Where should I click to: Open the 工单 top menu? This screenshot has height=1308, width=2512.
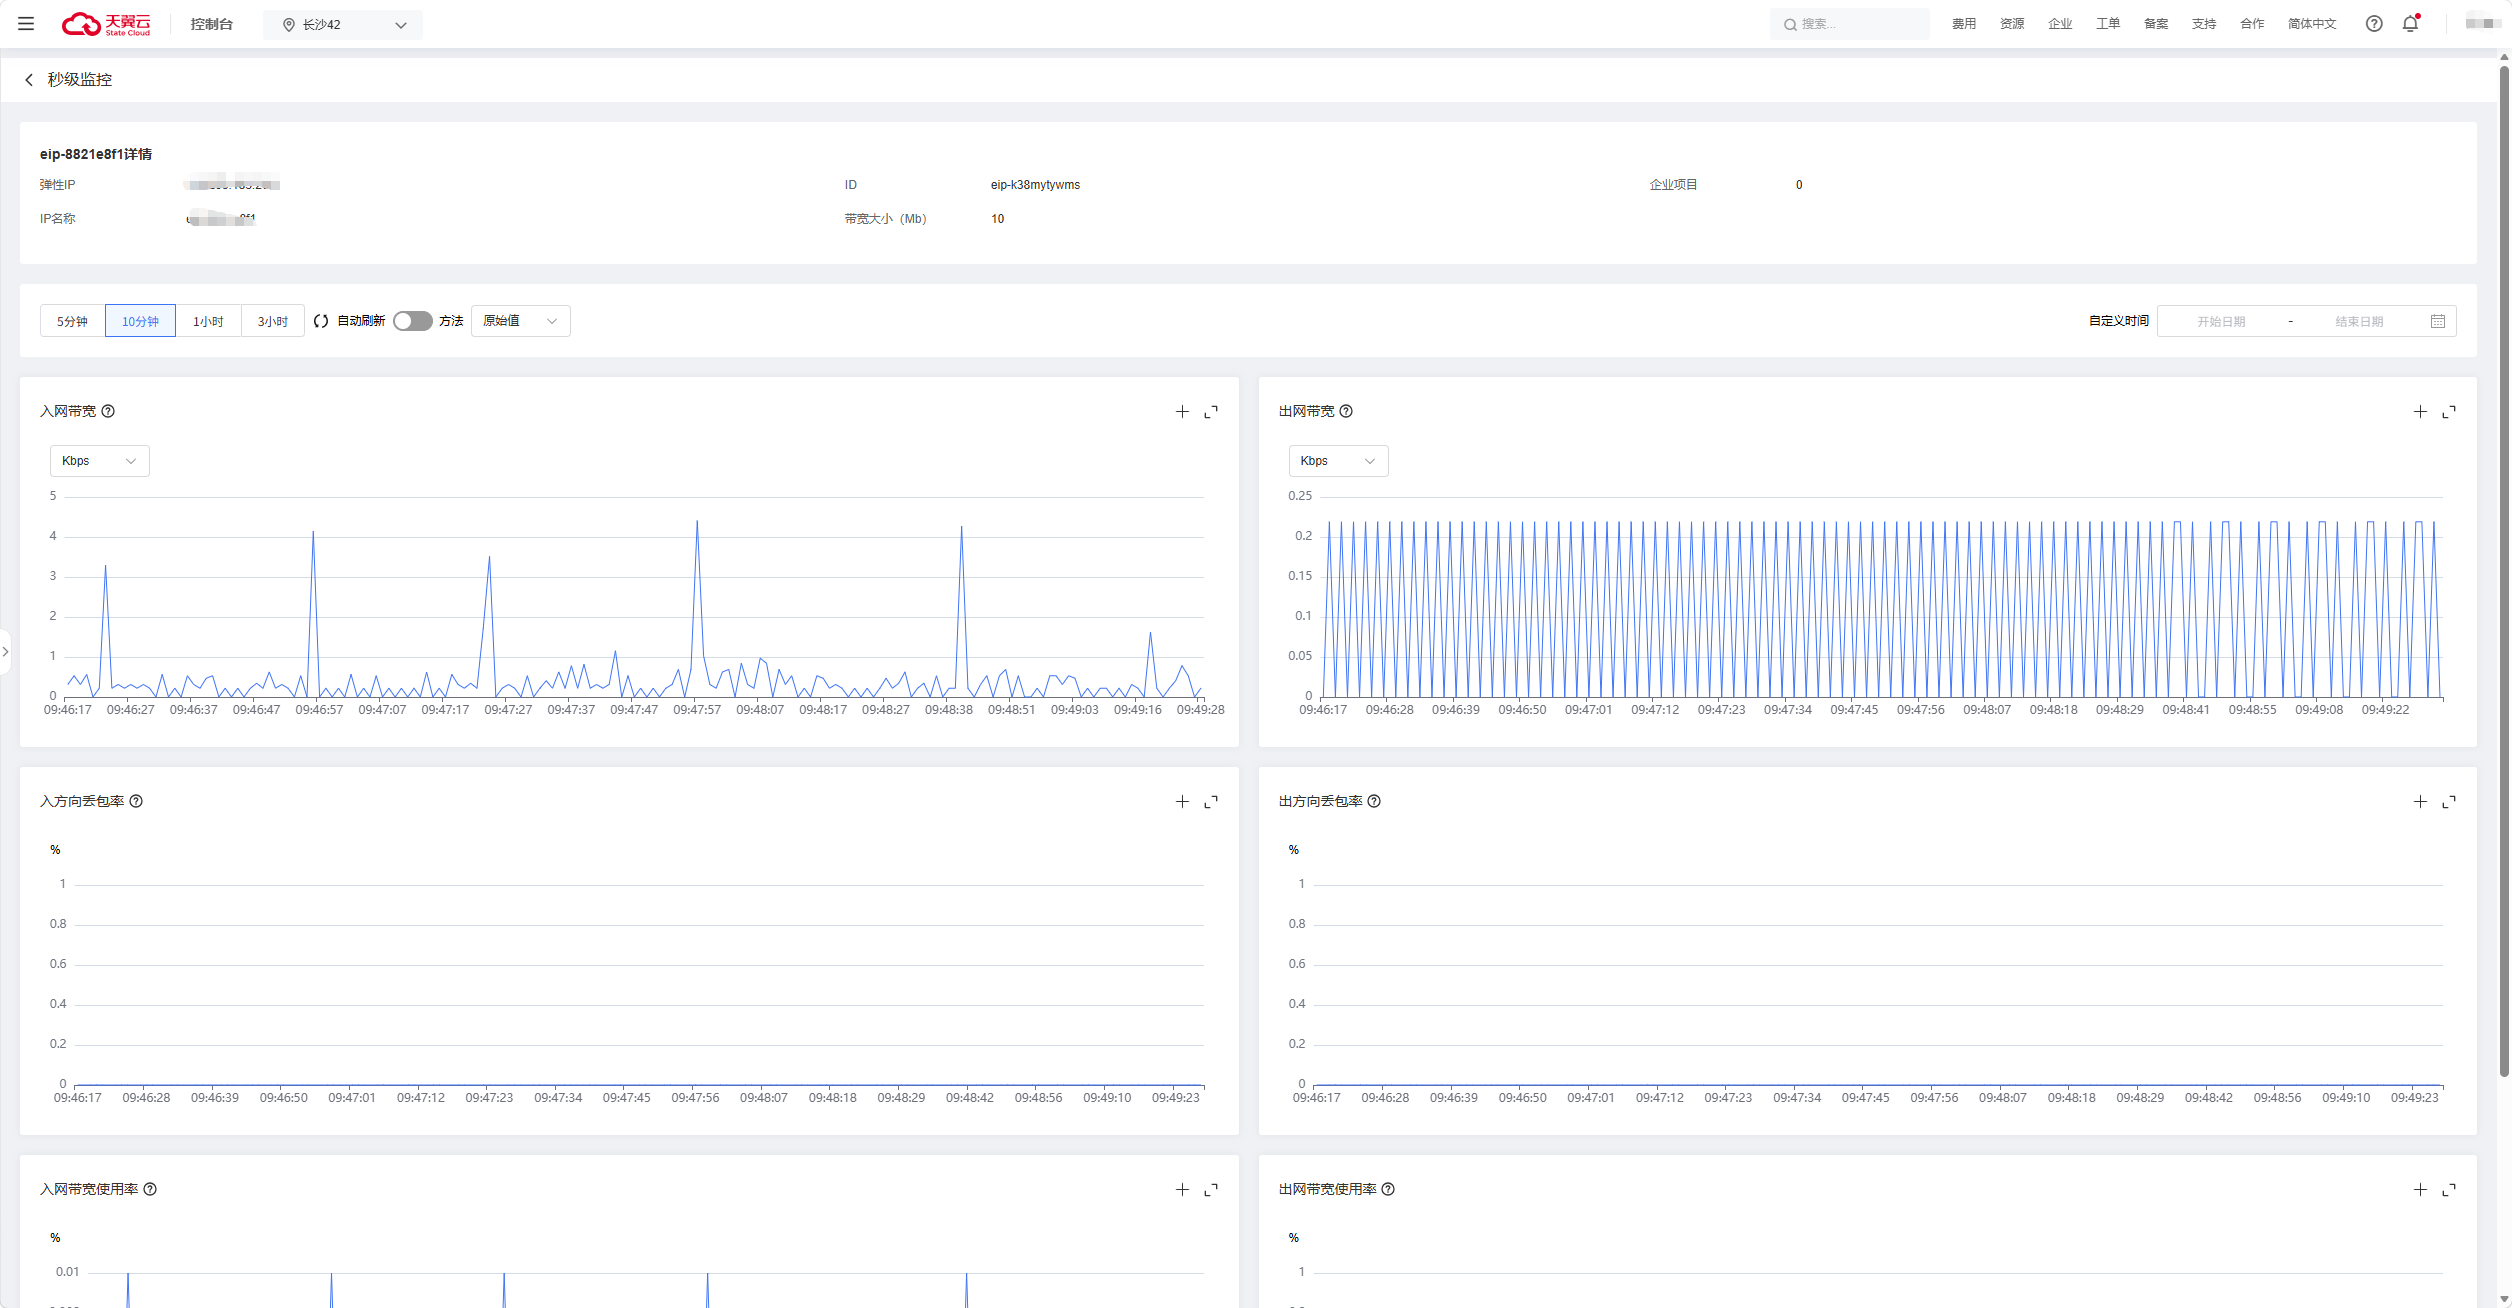coord(2107,24)
